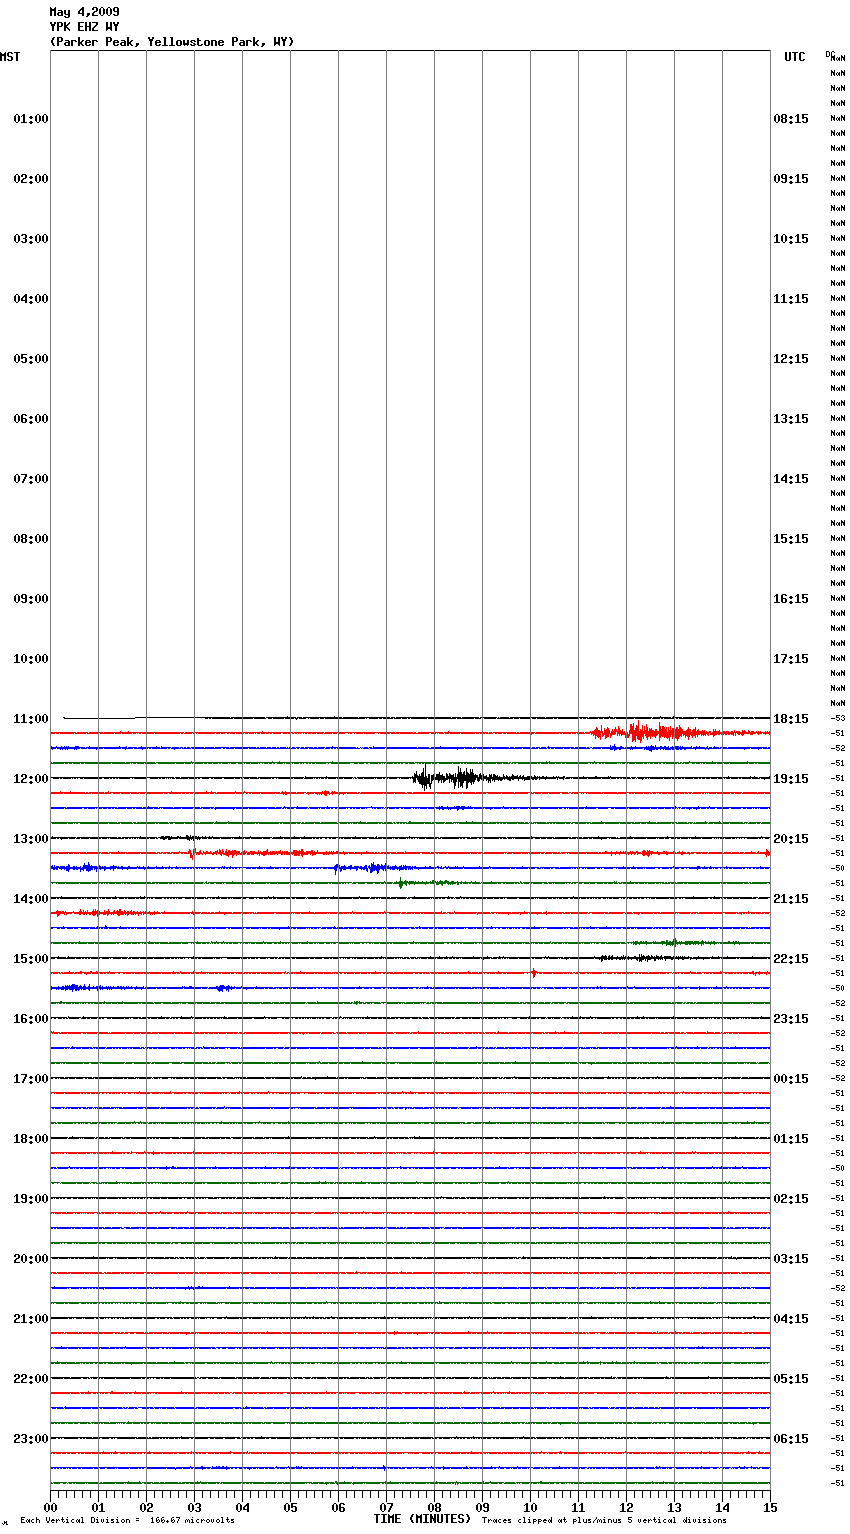Viewport: 850px width, 1534px height.
Task: Click the 'UTC' axis header
Action: point(794,57)
